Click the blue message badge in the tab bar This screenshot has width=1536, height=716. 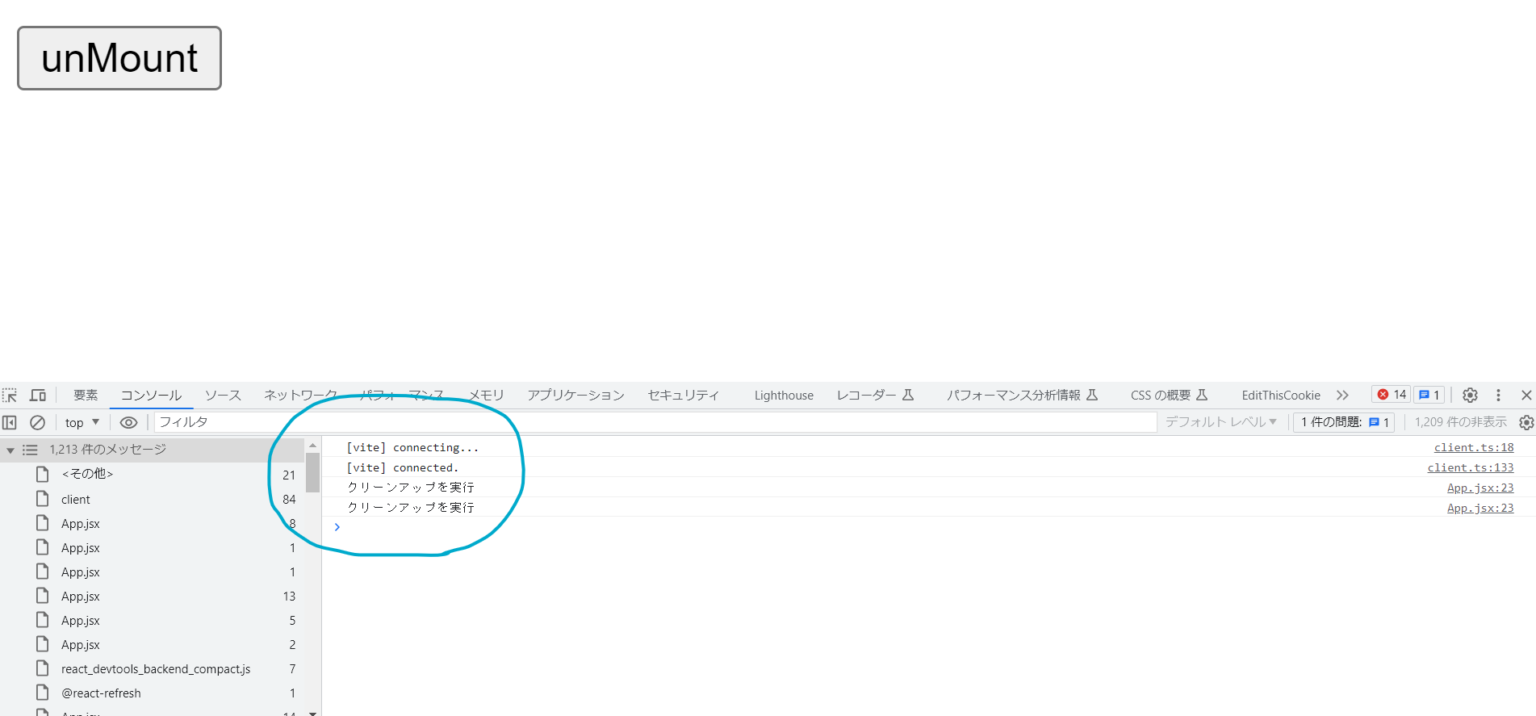coord(1428,395)
